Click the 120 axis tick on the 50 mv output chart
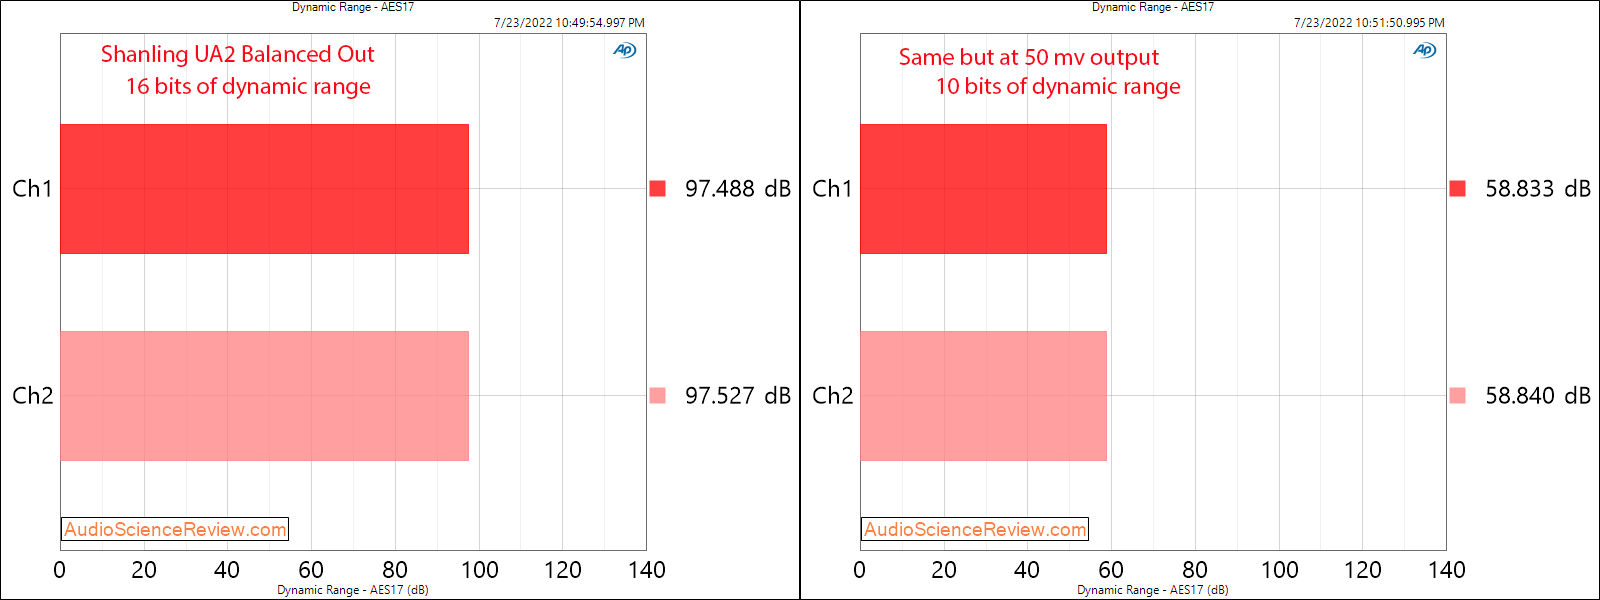The image size is (1600, 600). (1363, 570)
